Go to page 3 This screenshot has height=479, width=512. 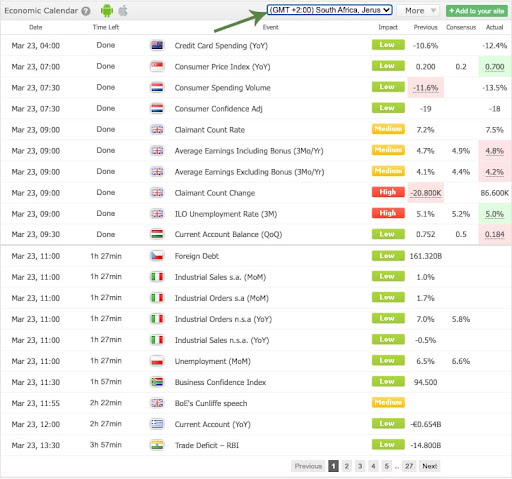point(360,466)
